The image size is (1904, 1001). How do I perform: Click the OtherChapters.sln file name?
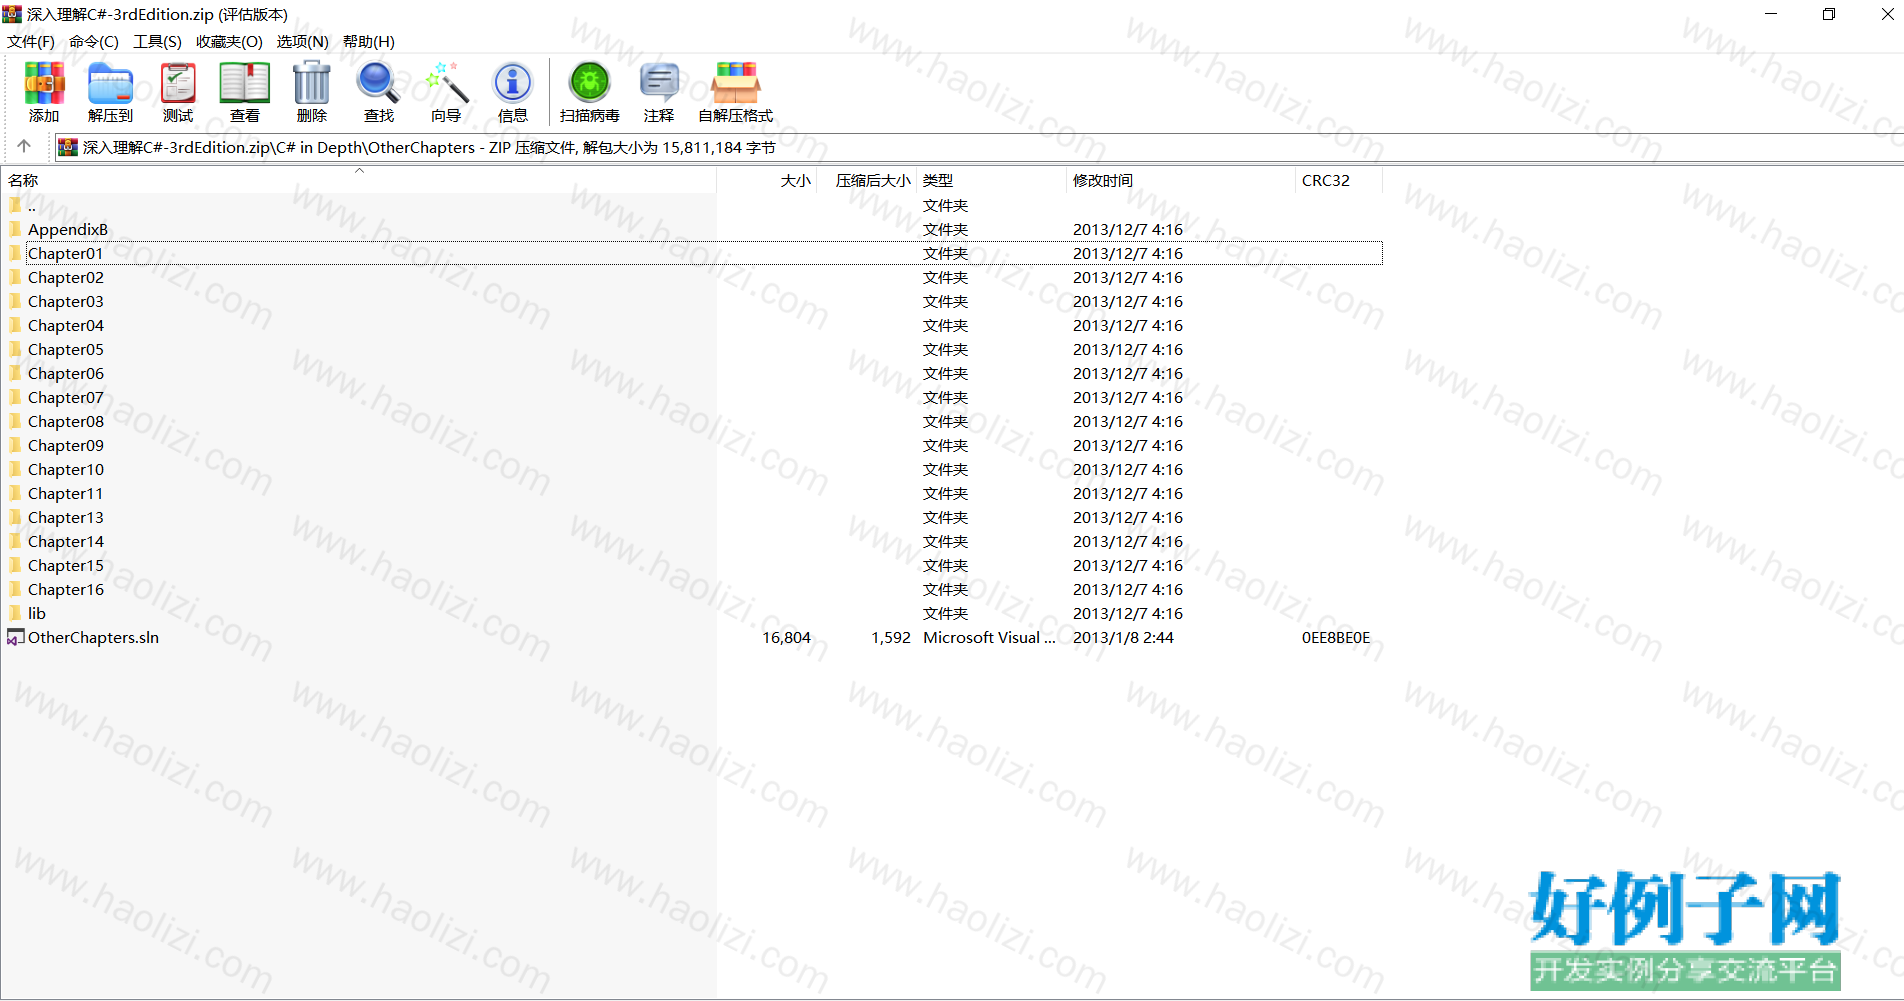click(x=93, y=637)
